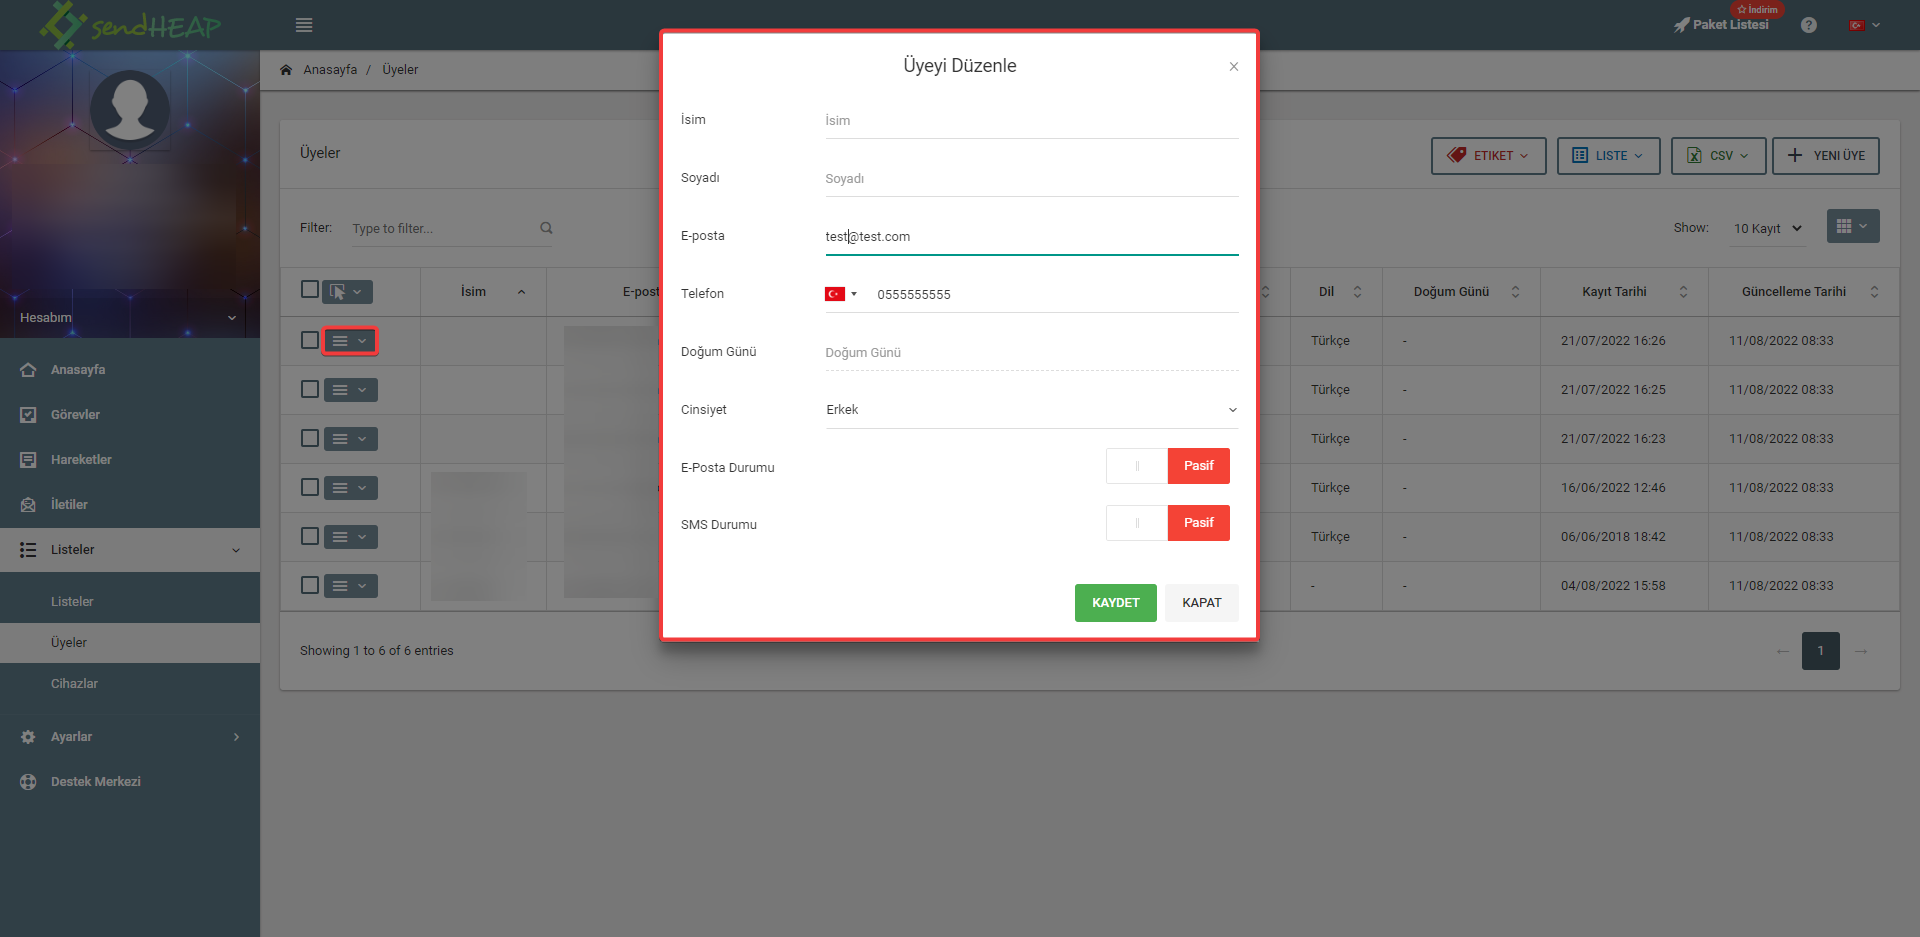Image resolution: width=1920 pixels, height=937 pixels.
Task: Go to previous page arrow
Action: click(x=1782, y=651)
